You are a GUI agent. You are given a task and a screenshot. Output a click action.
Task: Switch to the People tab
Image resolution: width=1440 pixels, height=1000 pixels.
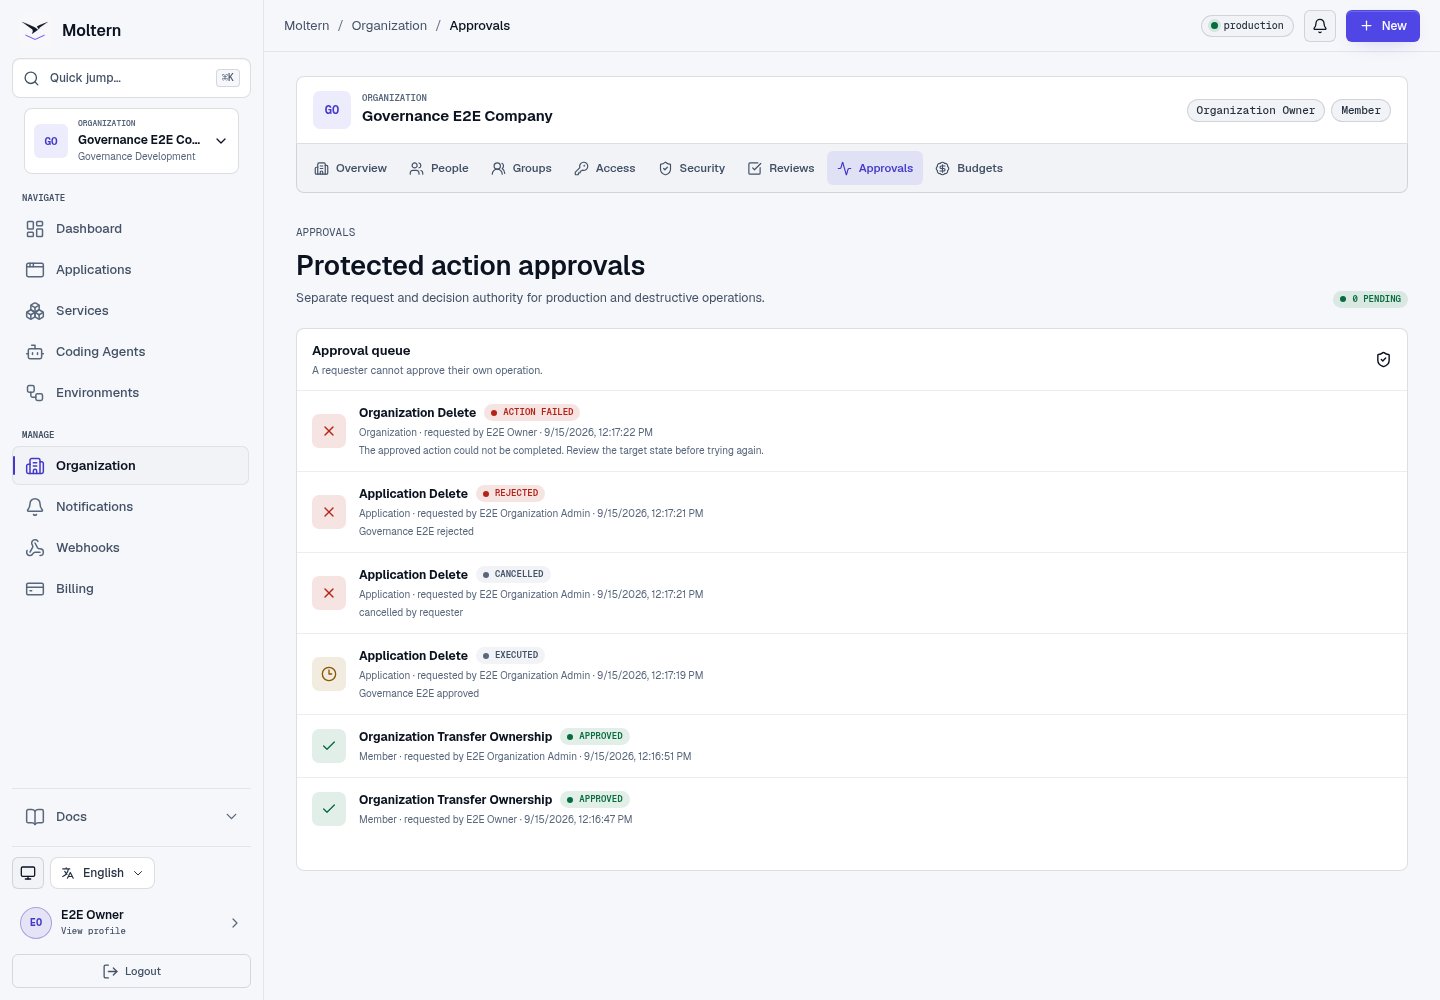pos(439,168)
